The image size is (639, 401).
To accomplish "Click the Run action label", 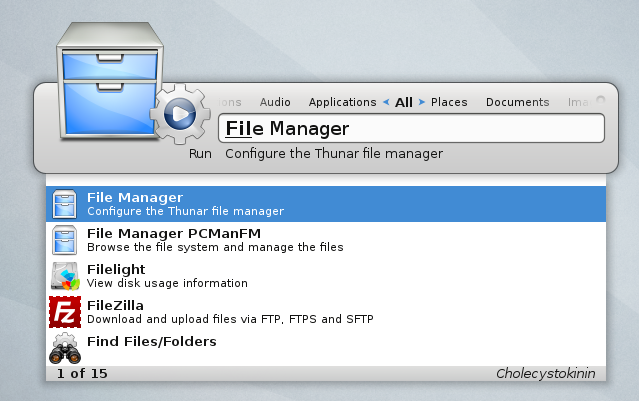I will tap(200, 154).
